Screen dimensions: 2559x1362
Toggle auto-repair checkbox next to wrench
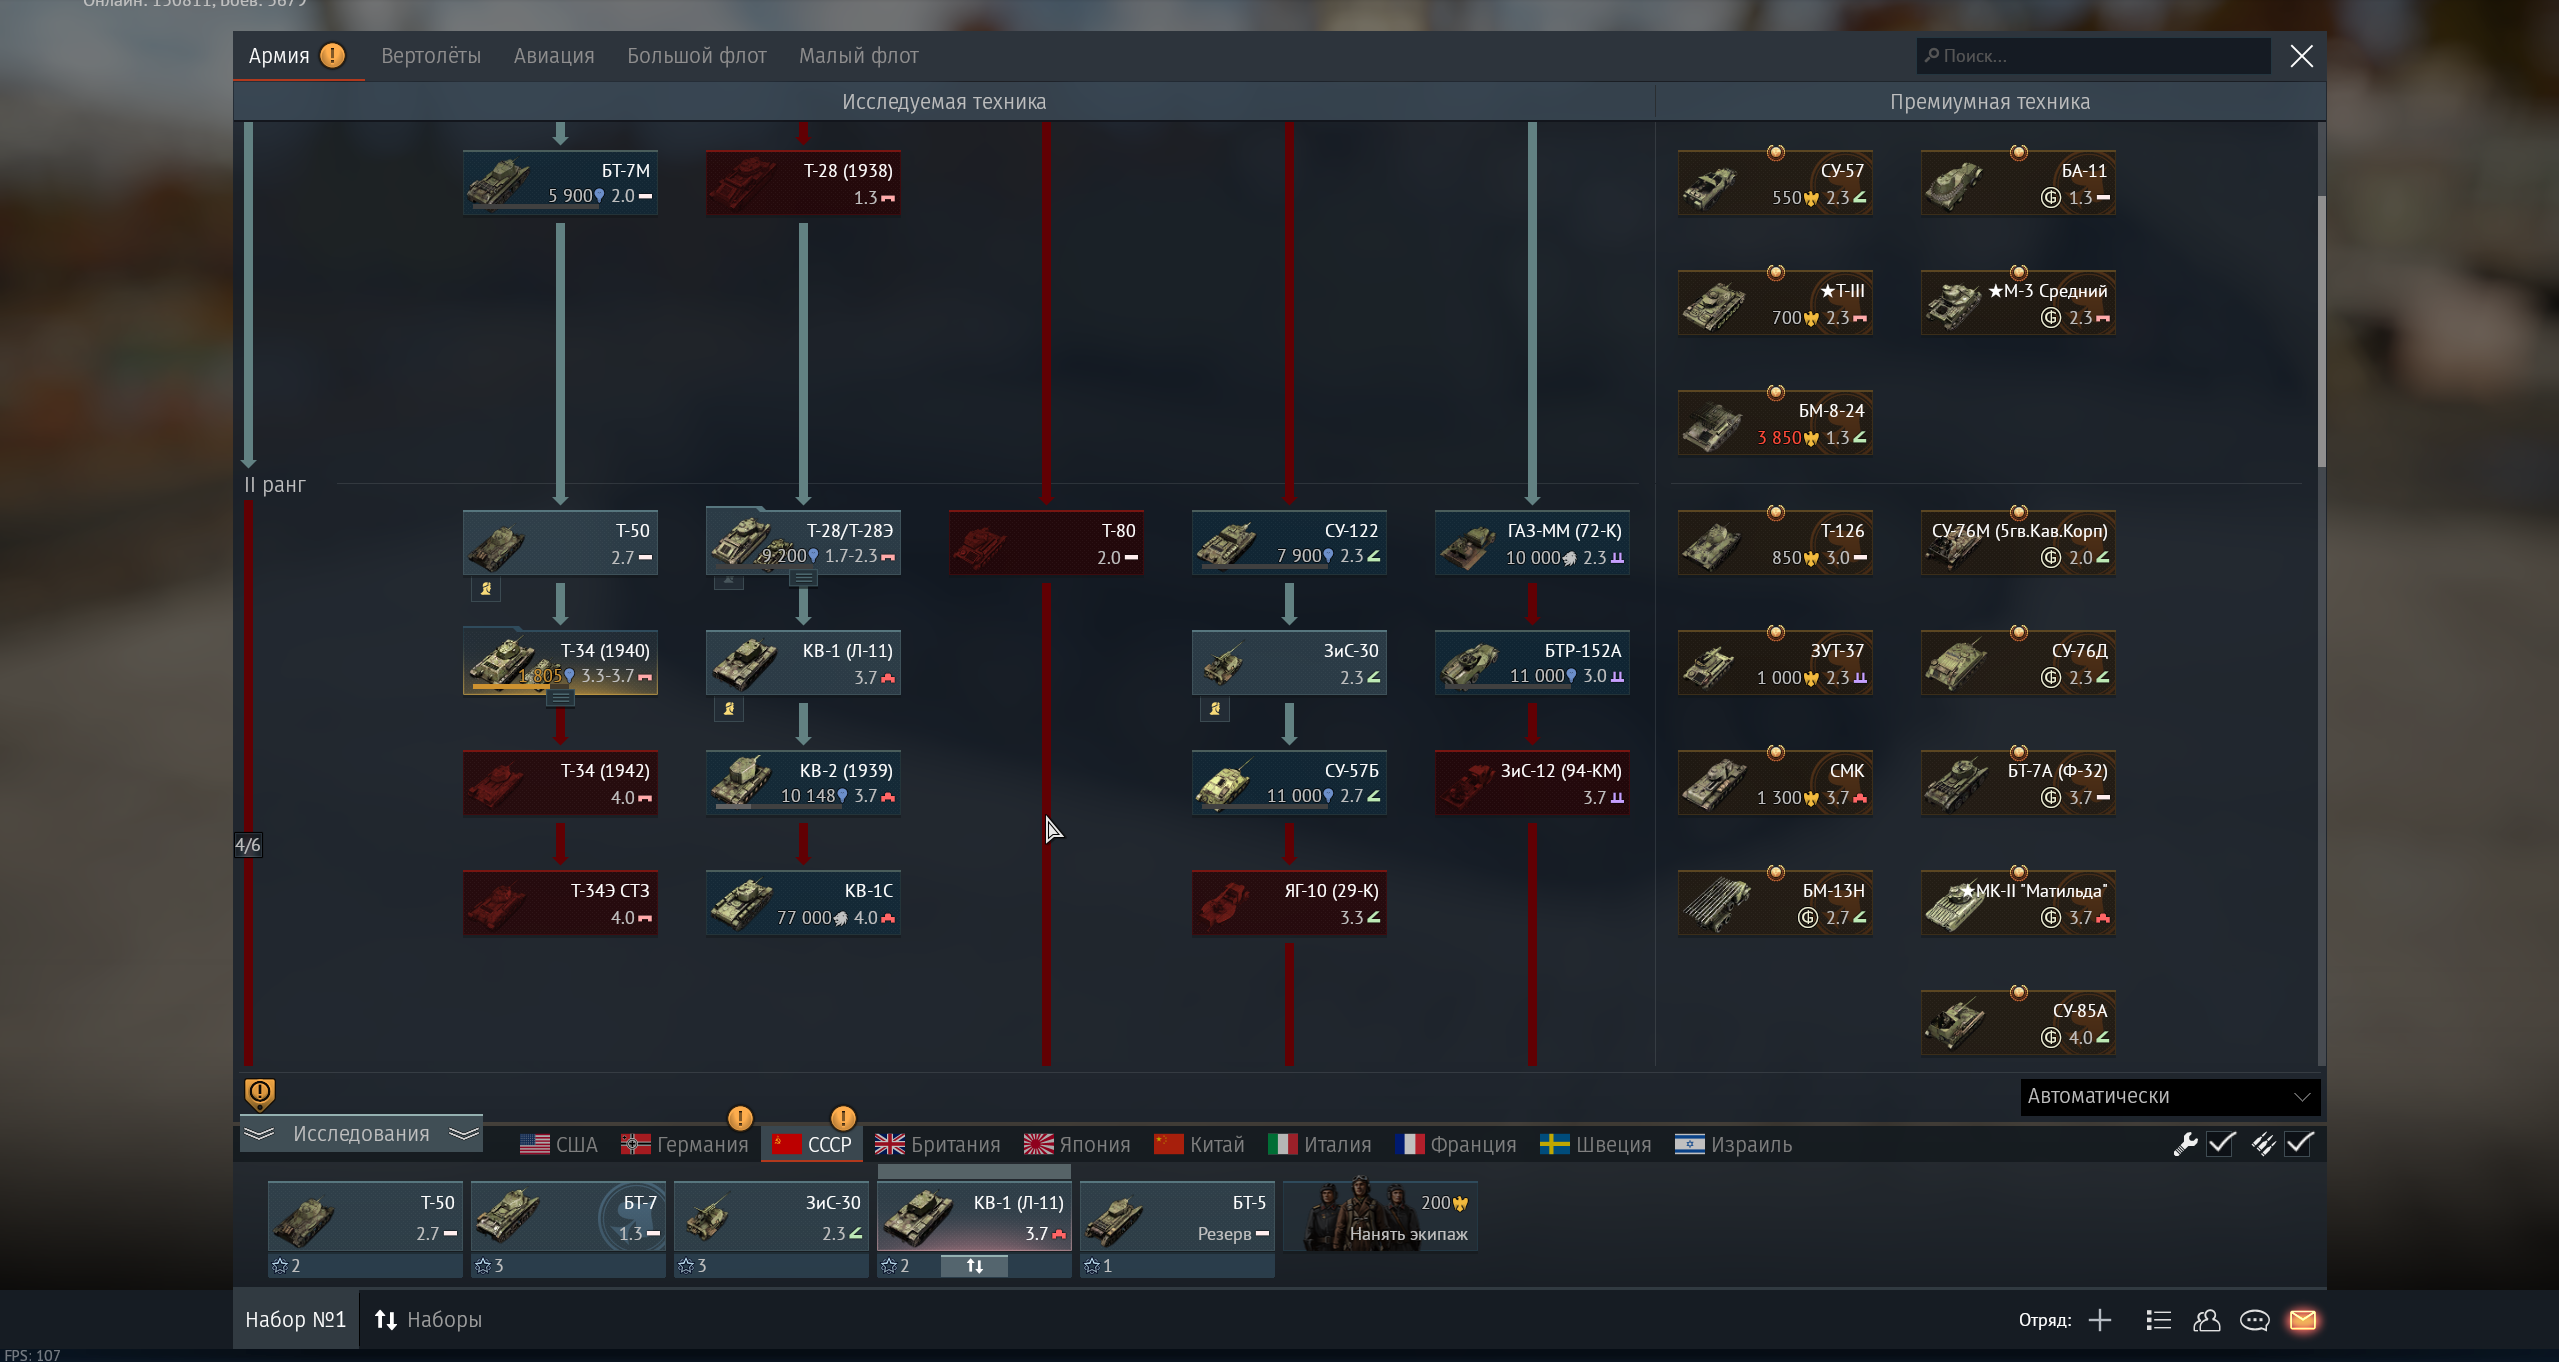coord(2221,1143)
